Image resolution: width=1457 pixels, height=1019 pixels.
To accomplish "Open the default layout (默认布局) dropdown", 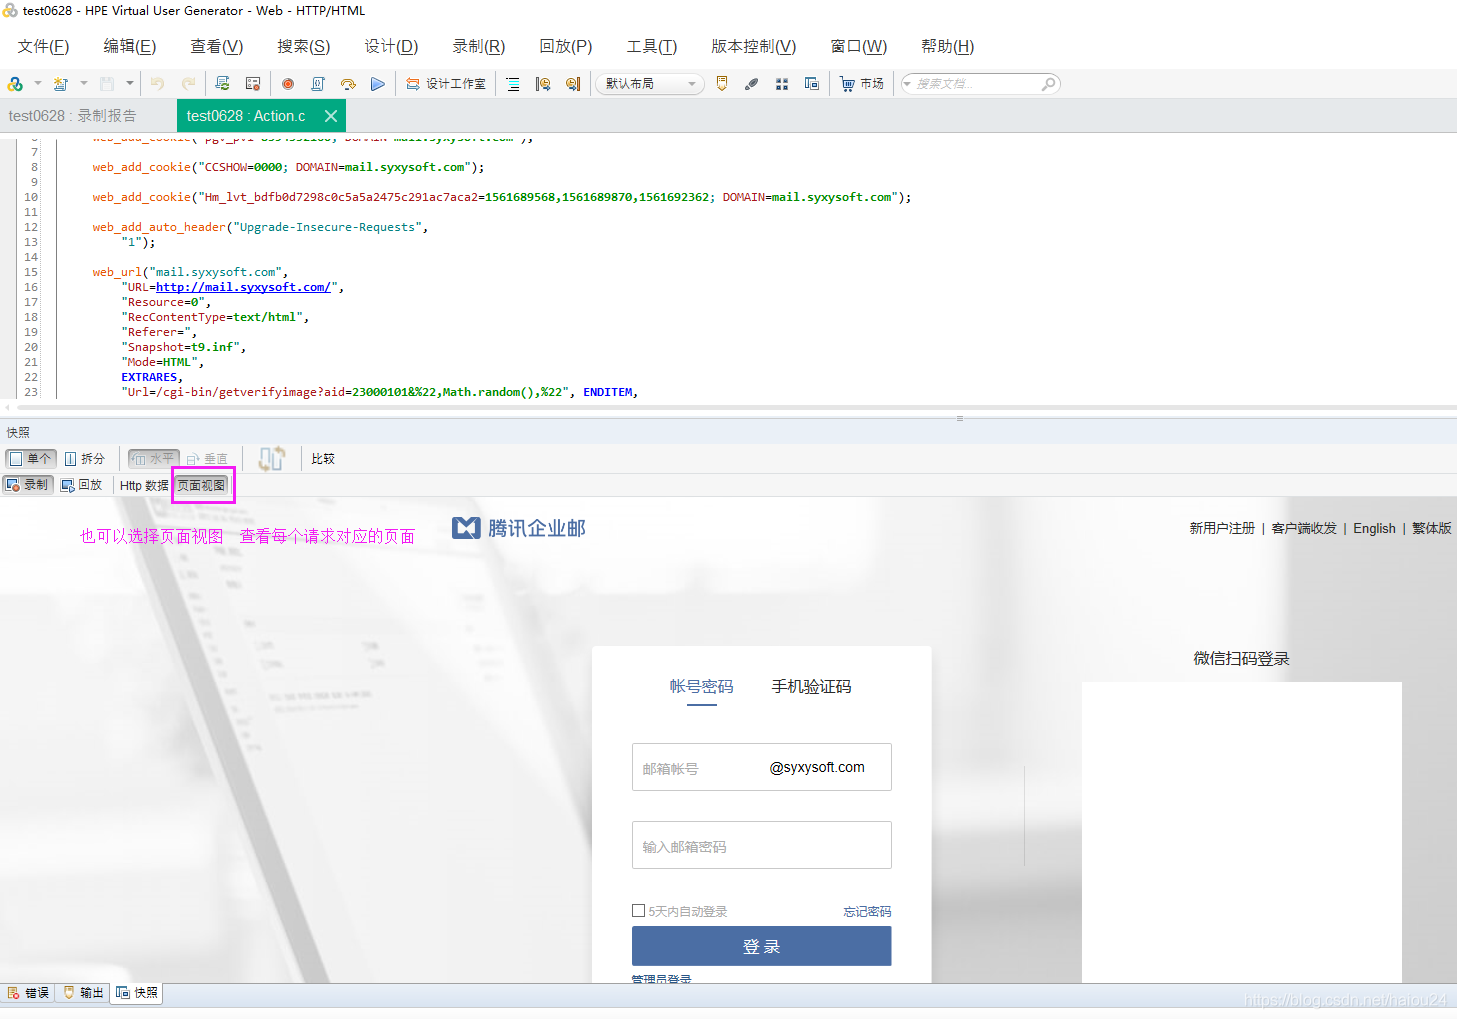I will pyautogui.click(x=650, y=84).
